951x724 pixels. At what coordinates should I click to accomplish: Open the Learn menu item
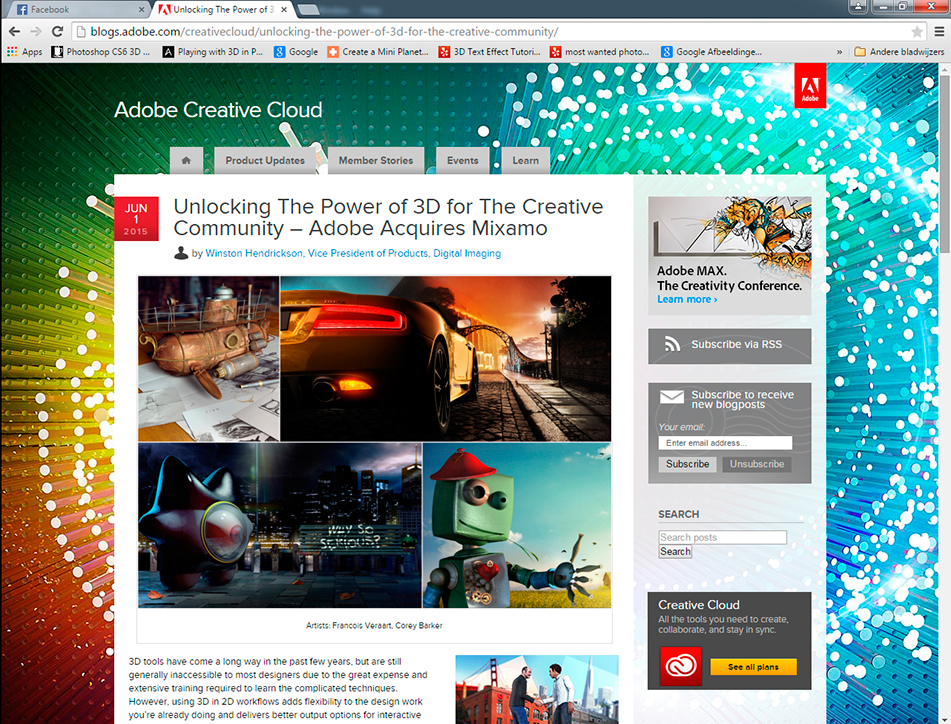pyautogui.click(x=525, y=160)
